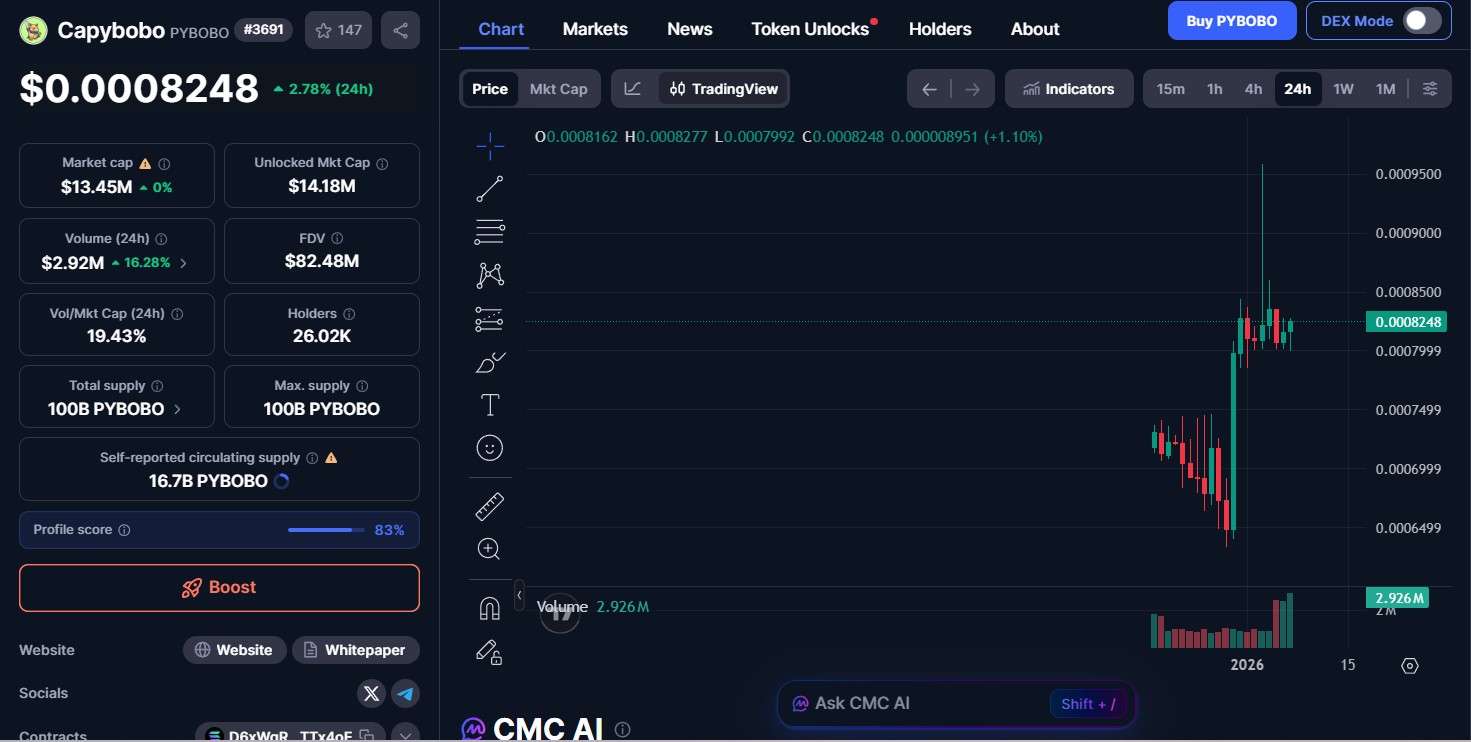Screen dimensions: 1471x742
Task: Expand the Volume (24h) details chevron
Action: 183,263
